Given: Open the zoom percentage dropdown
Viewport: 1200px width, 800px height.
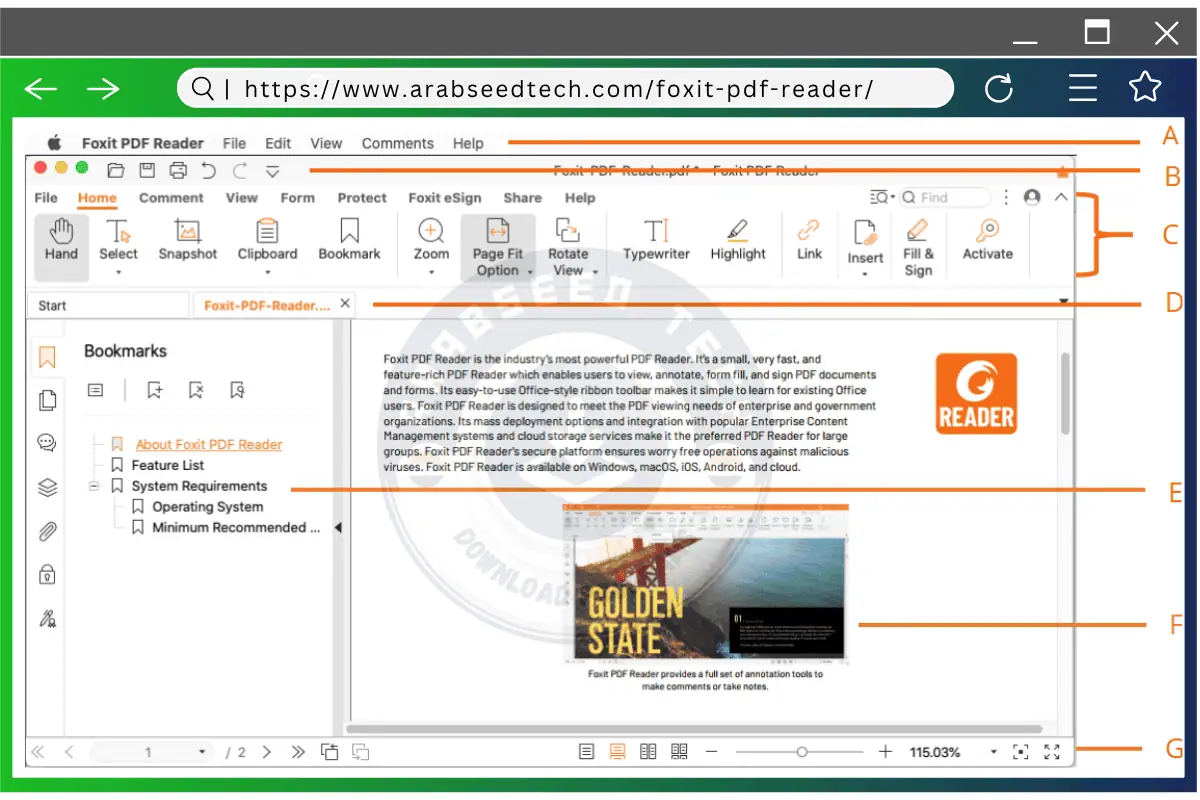Looking at the screenshot, I should click(993, 751).
